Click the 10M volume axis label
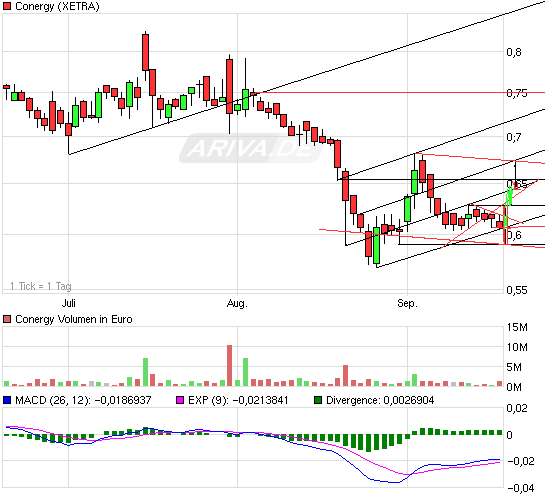The image size is (545, 496). tap(517, 347)
